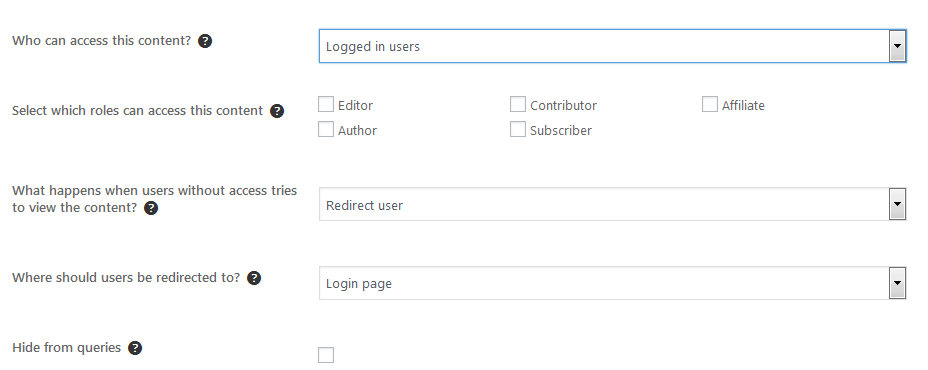Click the 'Author' checkbox label text

[x=357, y=130]
